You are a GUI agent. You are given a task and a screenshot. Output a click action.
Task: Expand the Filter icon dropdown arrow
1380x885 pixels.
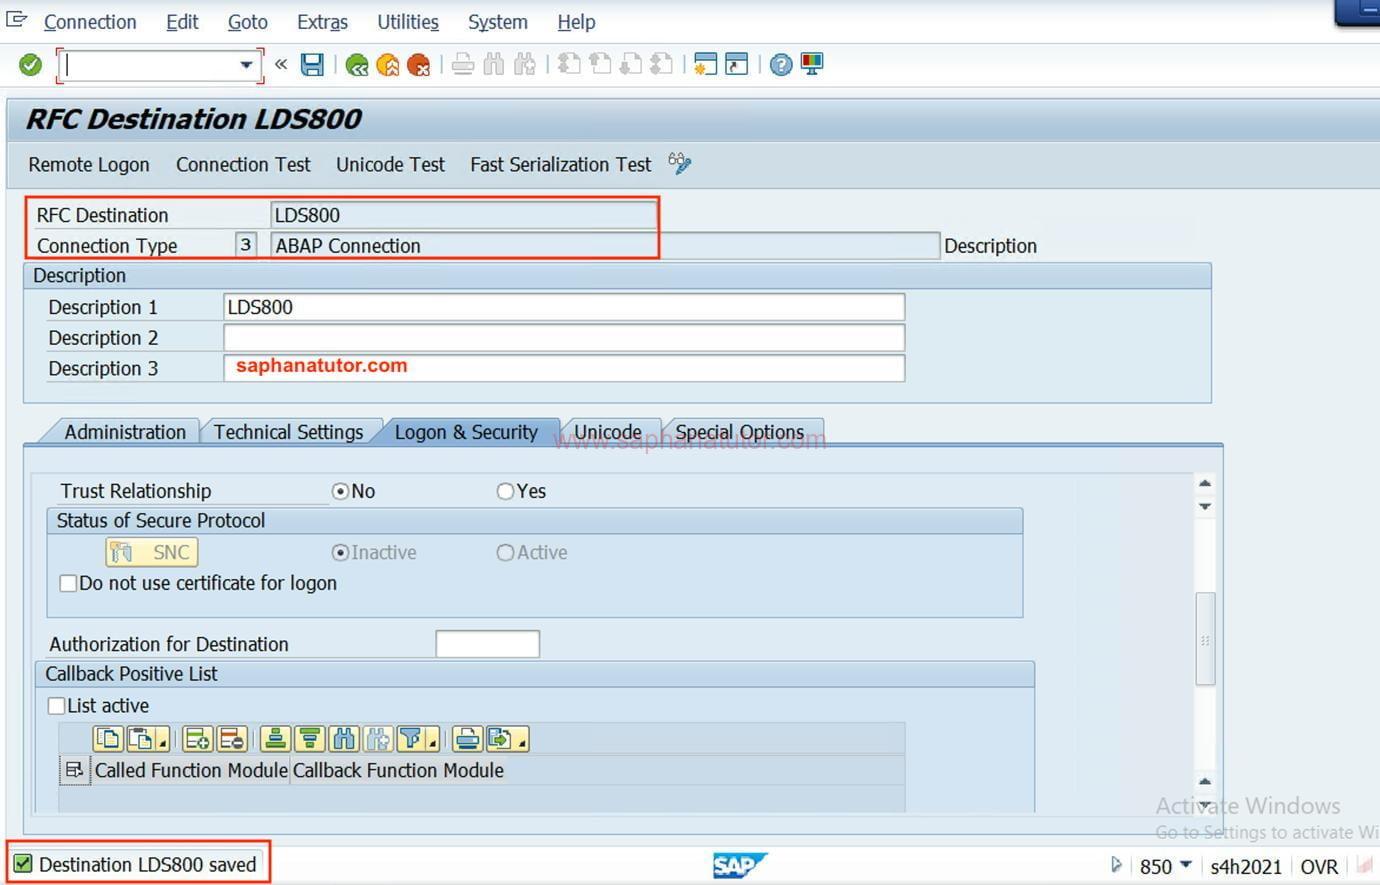[432, 744]
